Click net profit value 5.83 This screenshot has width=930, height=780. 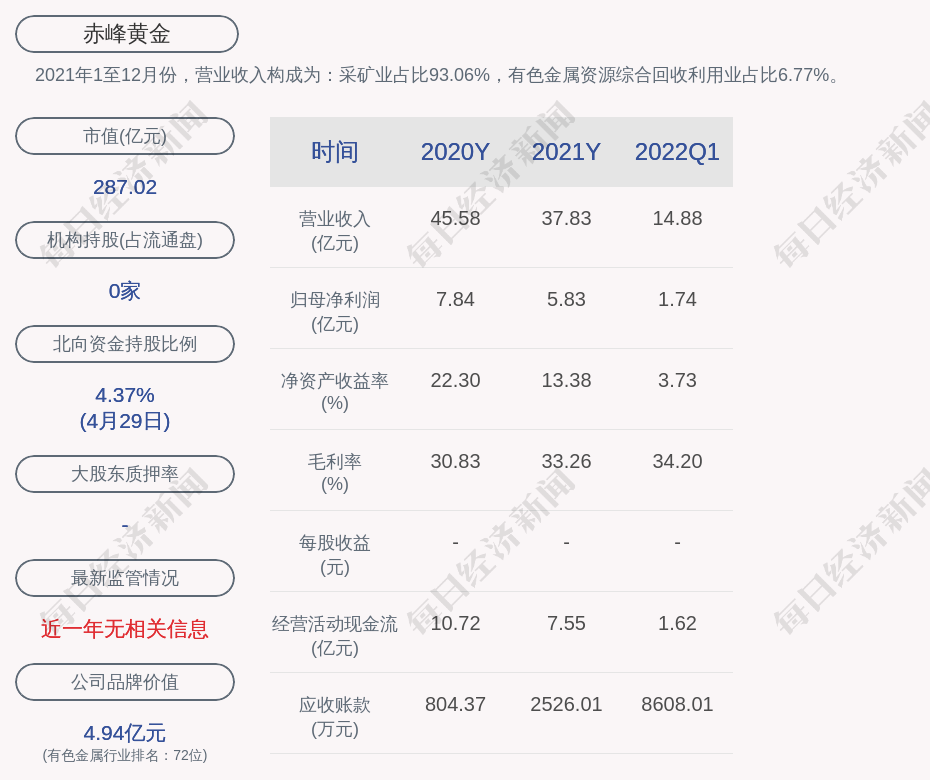[x=566, y=300]
